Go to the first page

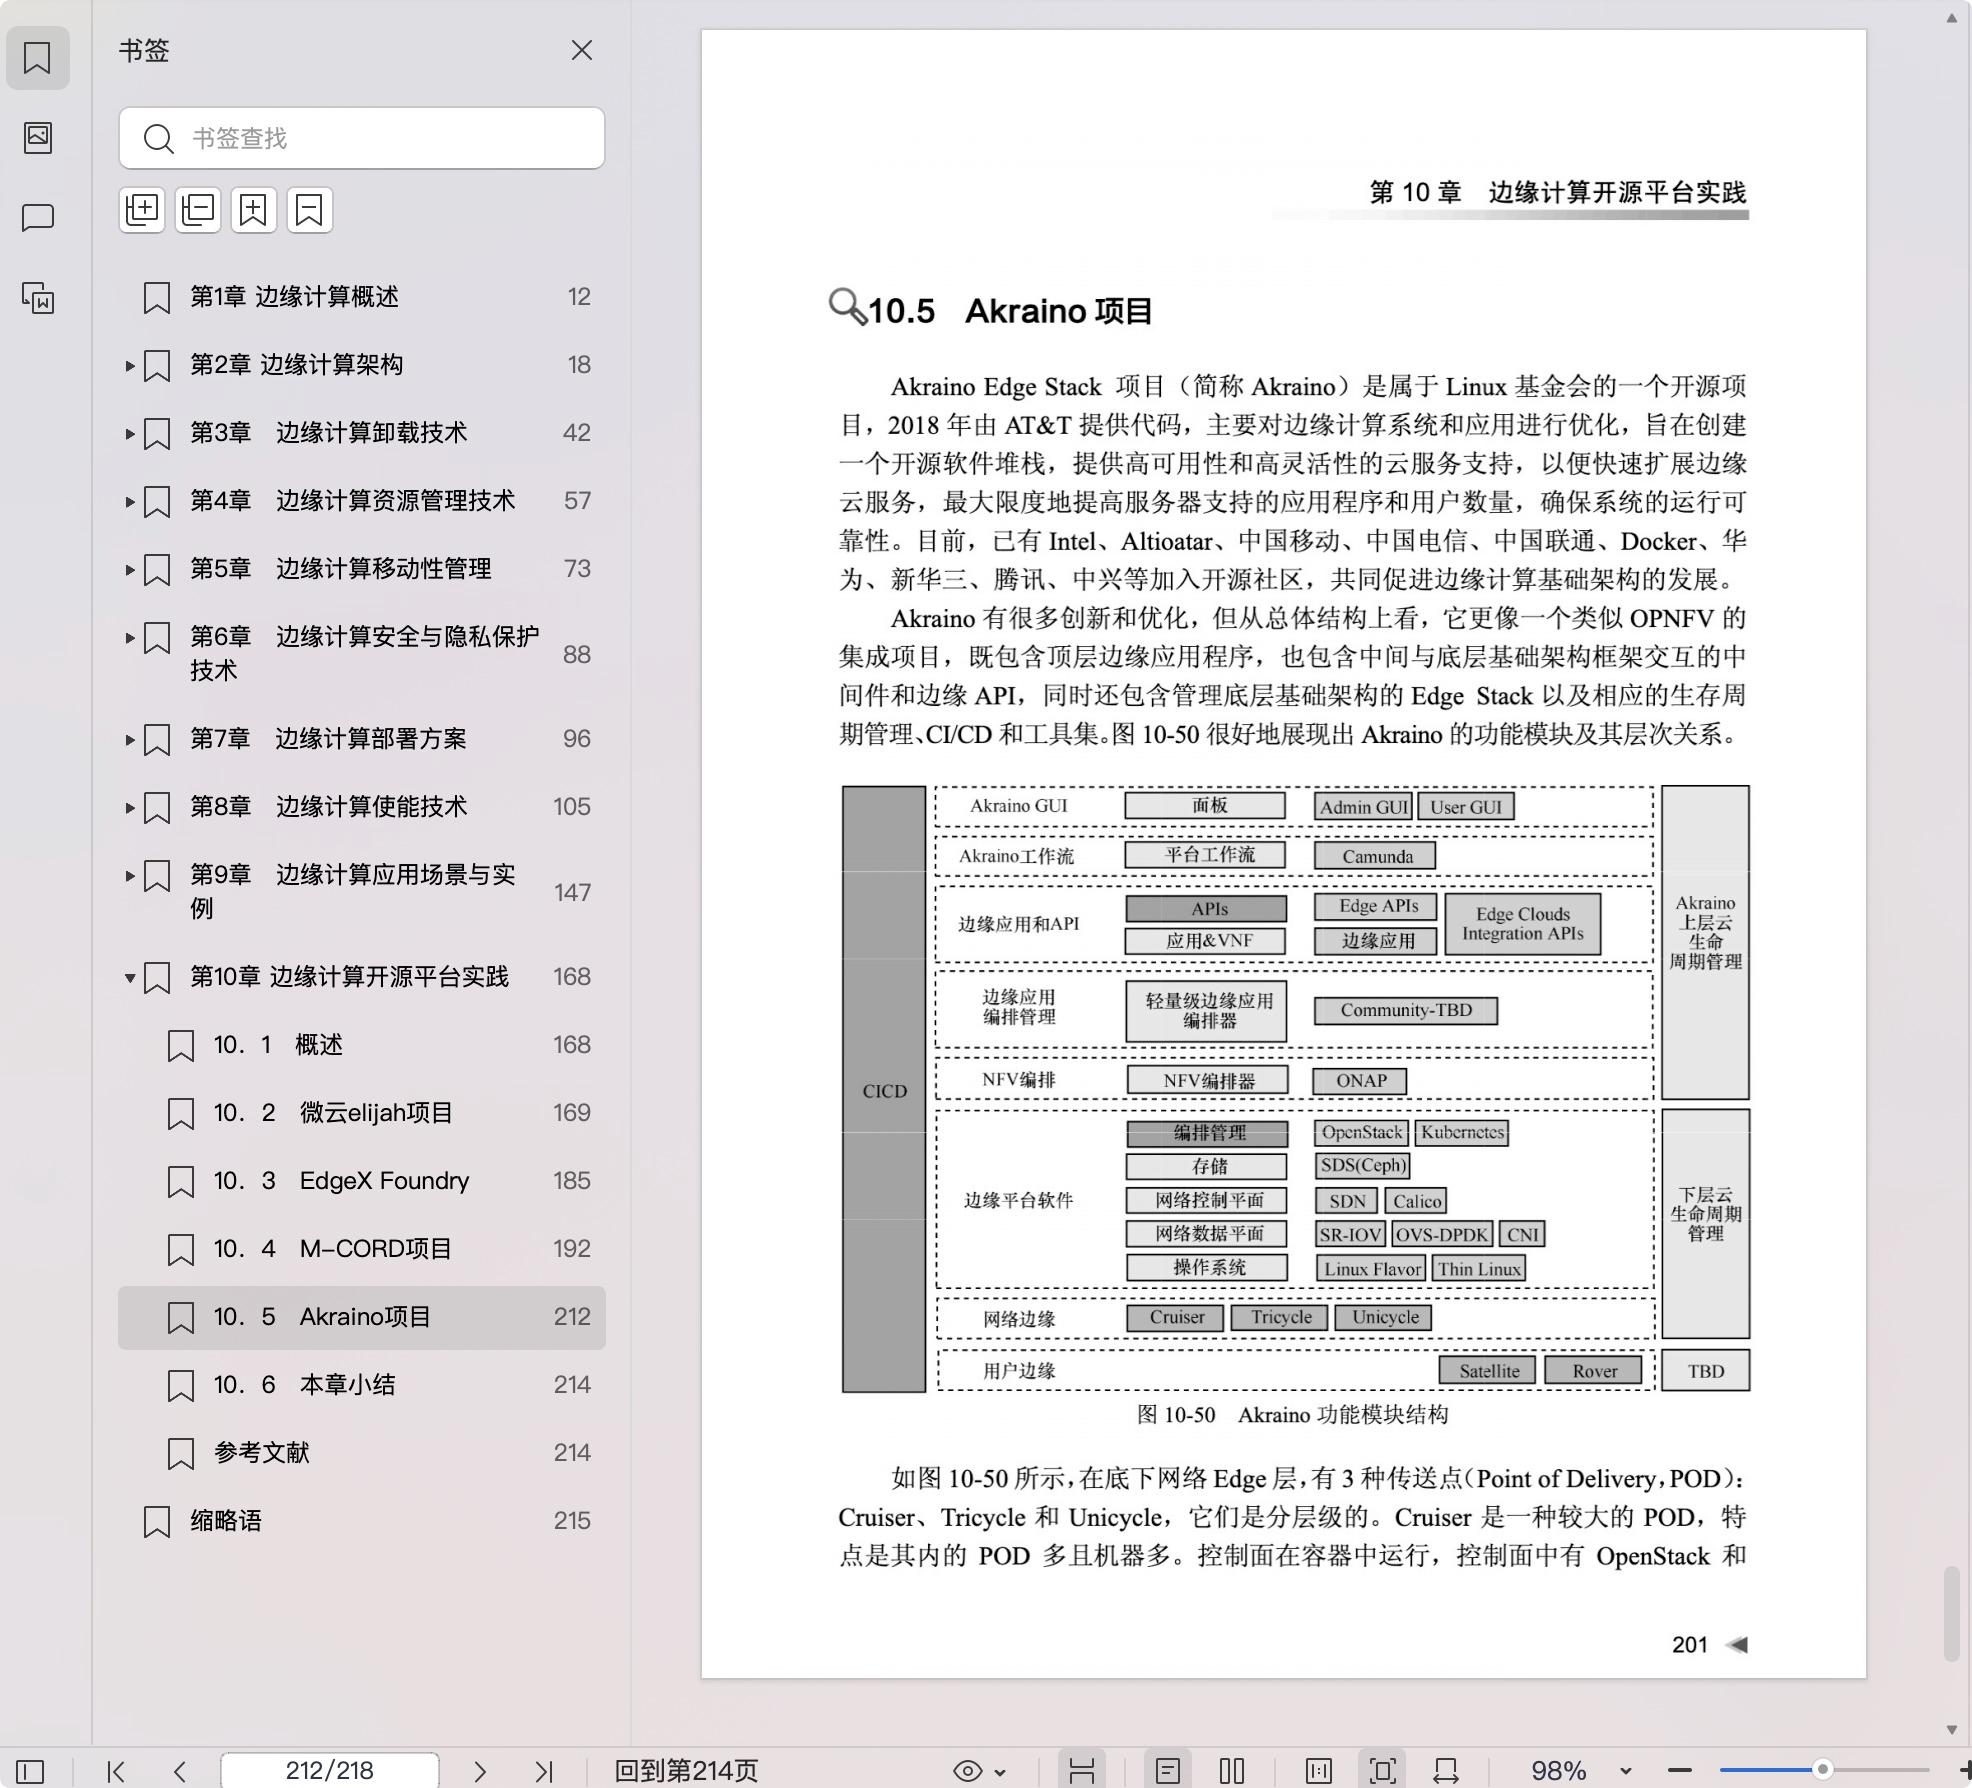pos(116,1771)
